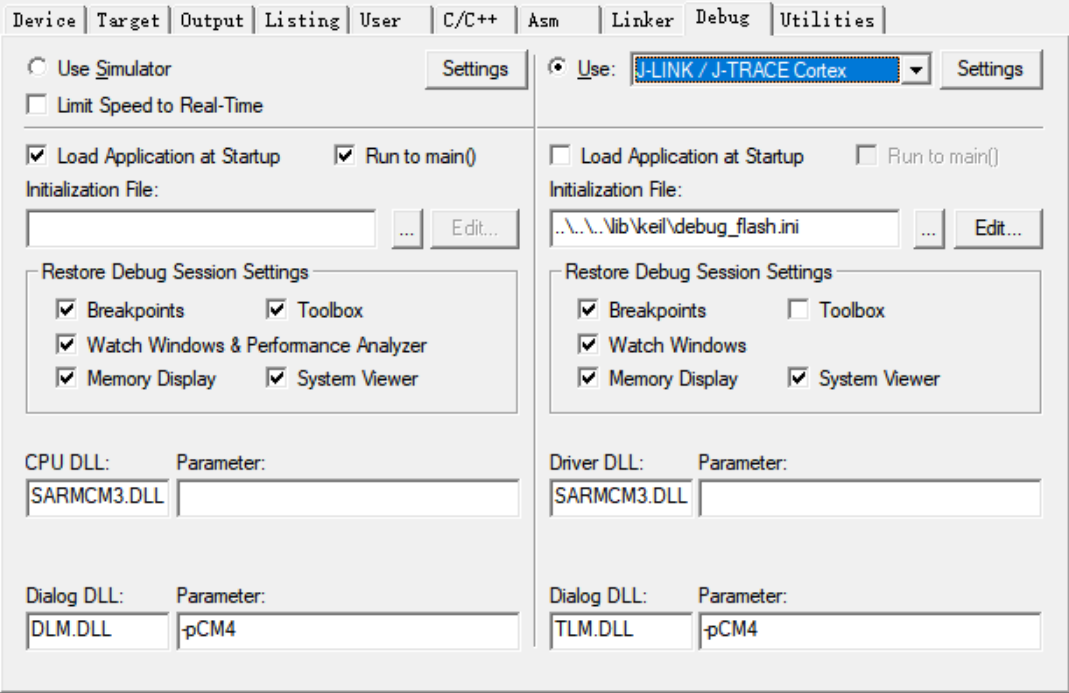Enable Limit Speed to Real-Time
The width and height of the screenshot is (1069, 693).
[40, 105]
